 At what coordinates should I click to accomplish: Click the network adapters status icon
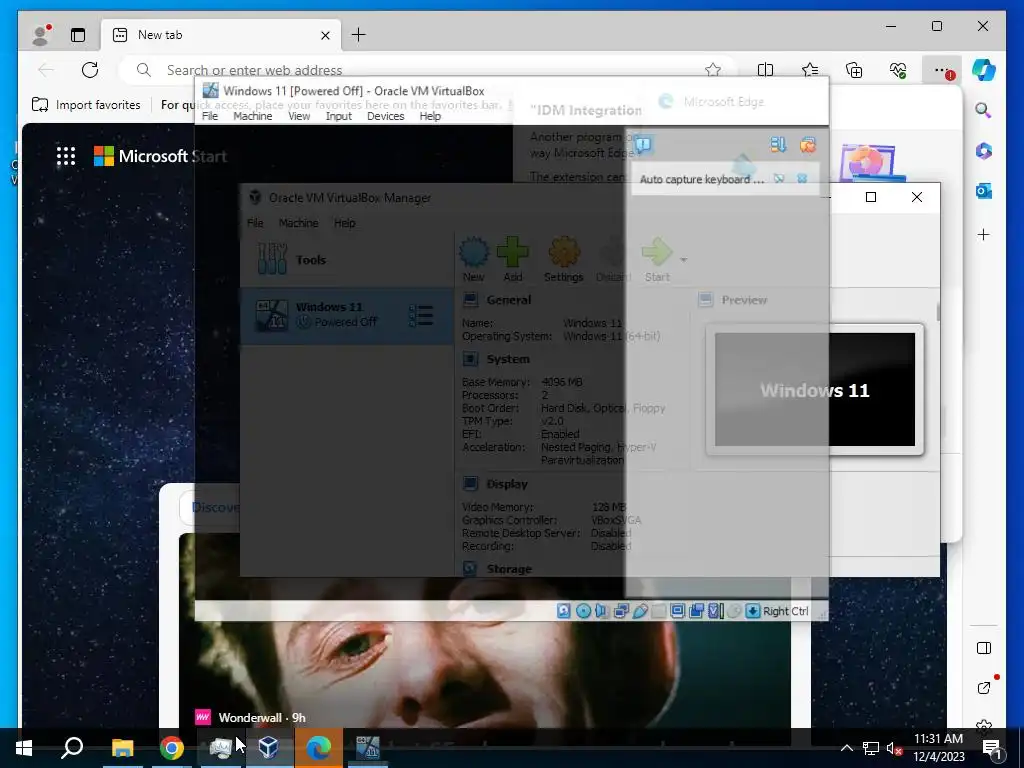click(621, 611)
